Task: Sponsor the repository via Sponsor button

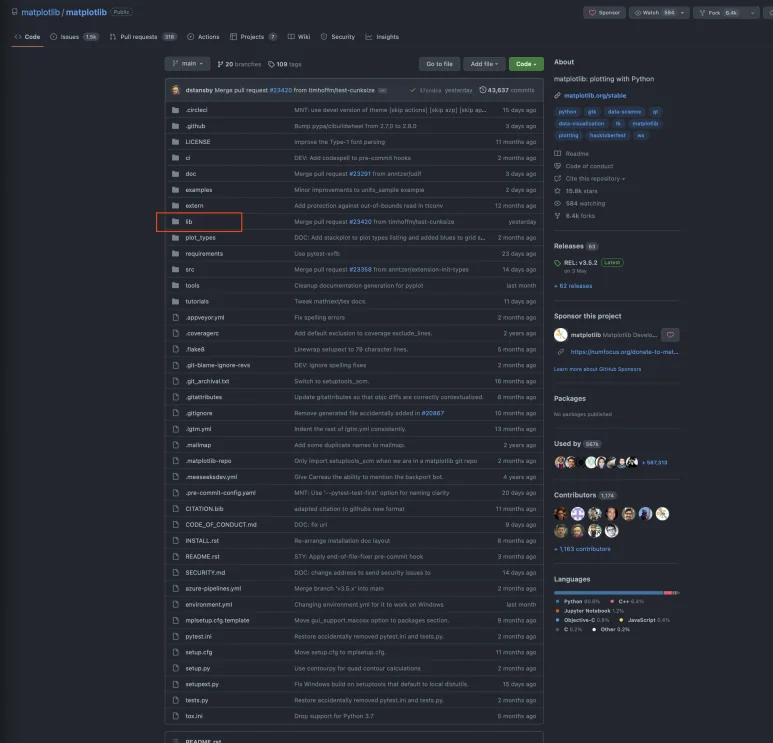Action: (x=604, y=12)
